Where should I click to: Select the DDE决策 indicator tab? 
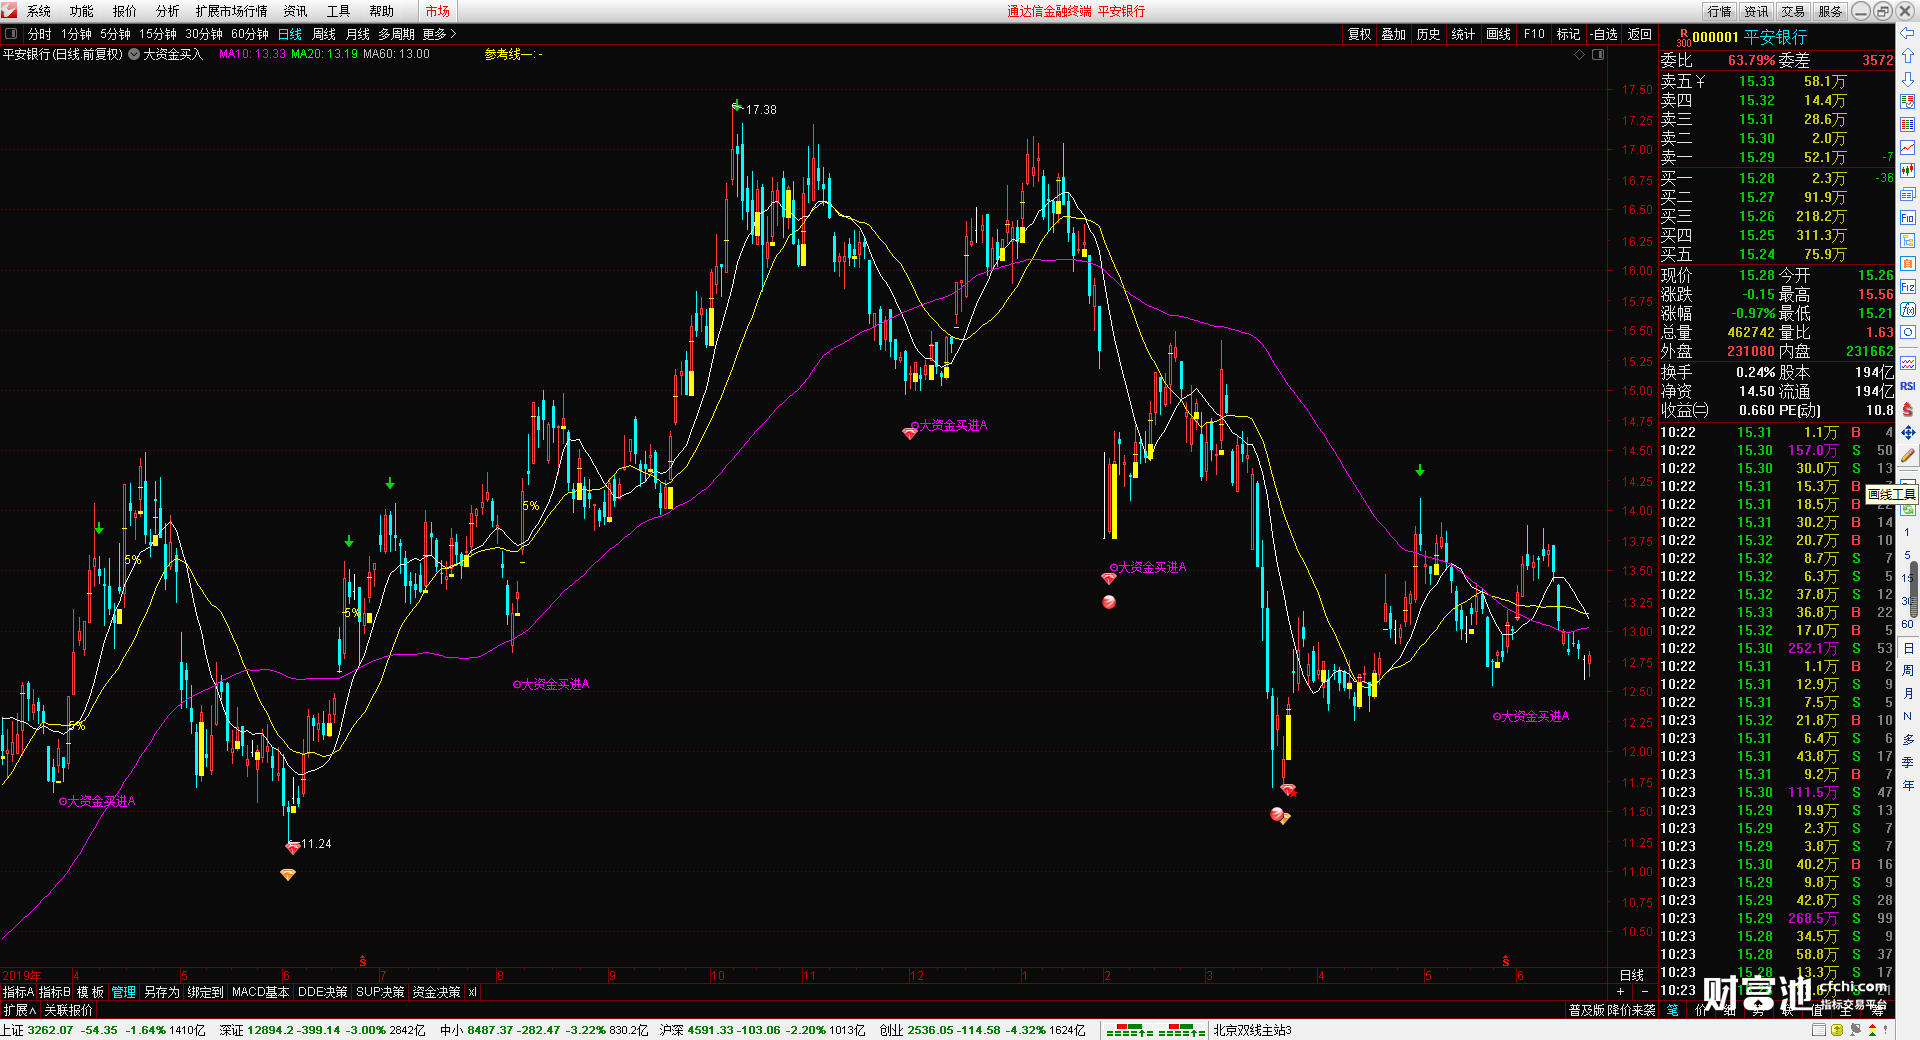pos(323,992)
